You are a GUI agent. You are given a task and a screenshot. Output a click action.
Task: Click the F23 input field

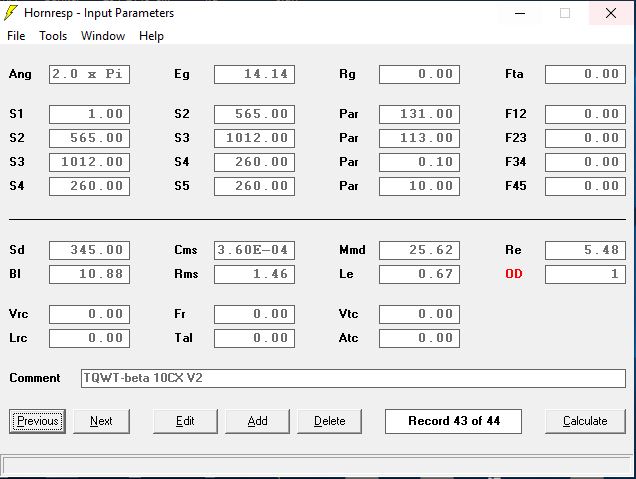tap(585, 138)
